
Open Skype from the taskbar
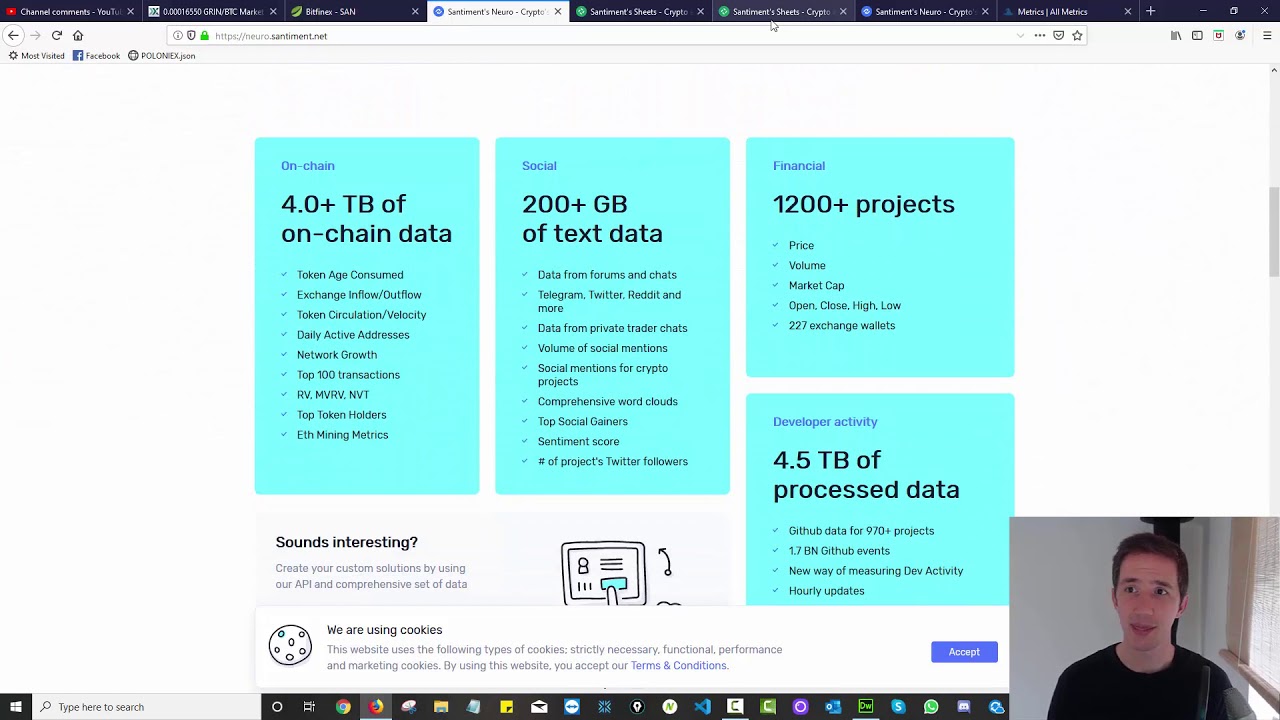pyautogui.click(x=899, y=707)
